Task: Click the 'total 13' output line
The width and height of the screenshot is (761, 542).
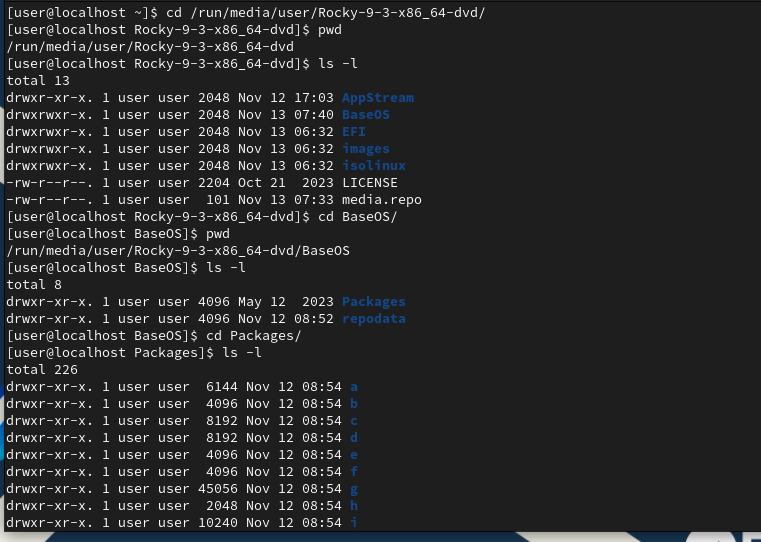Action: (38, 81)
